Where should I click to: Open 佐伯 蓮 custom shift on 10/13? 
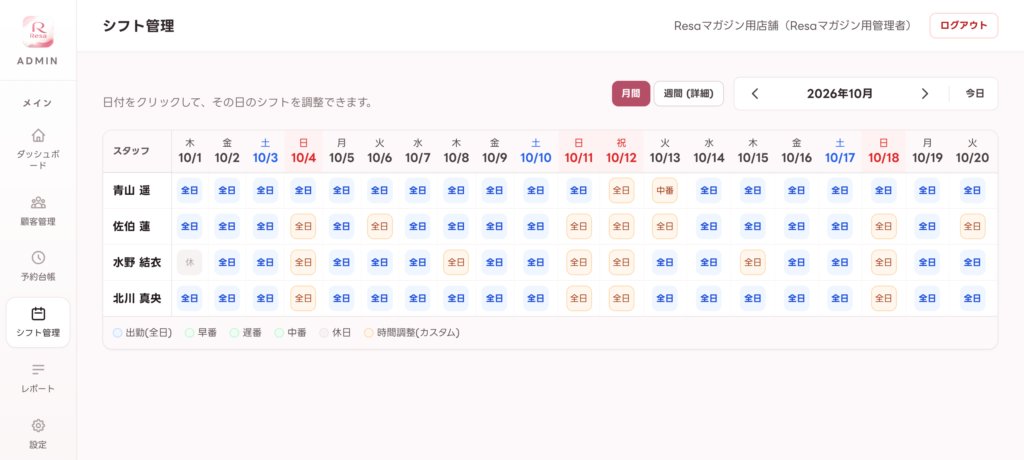pos(665,226)
